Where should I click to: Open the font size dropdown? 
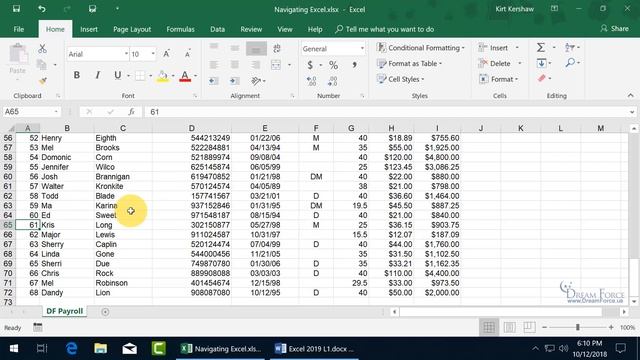(x=153, y=54)
